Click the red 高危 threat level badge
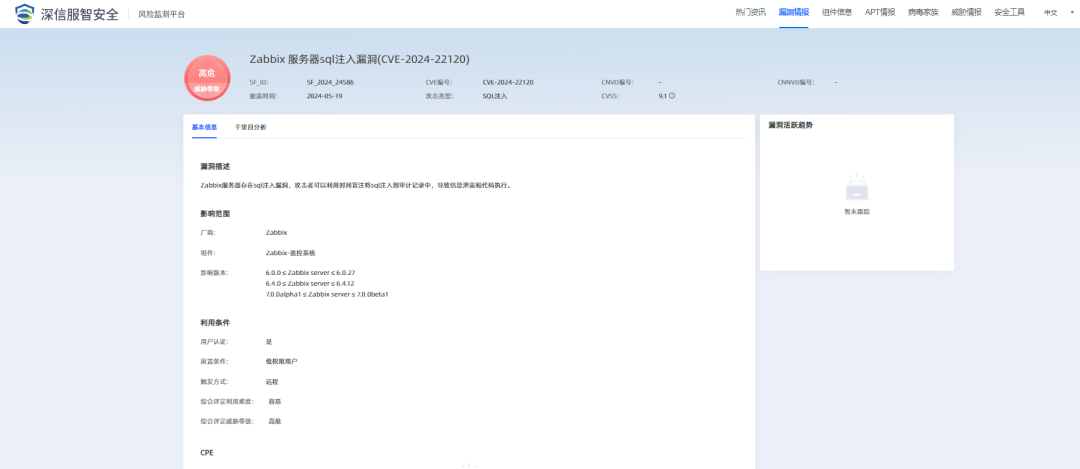 [x=207, y=79]
